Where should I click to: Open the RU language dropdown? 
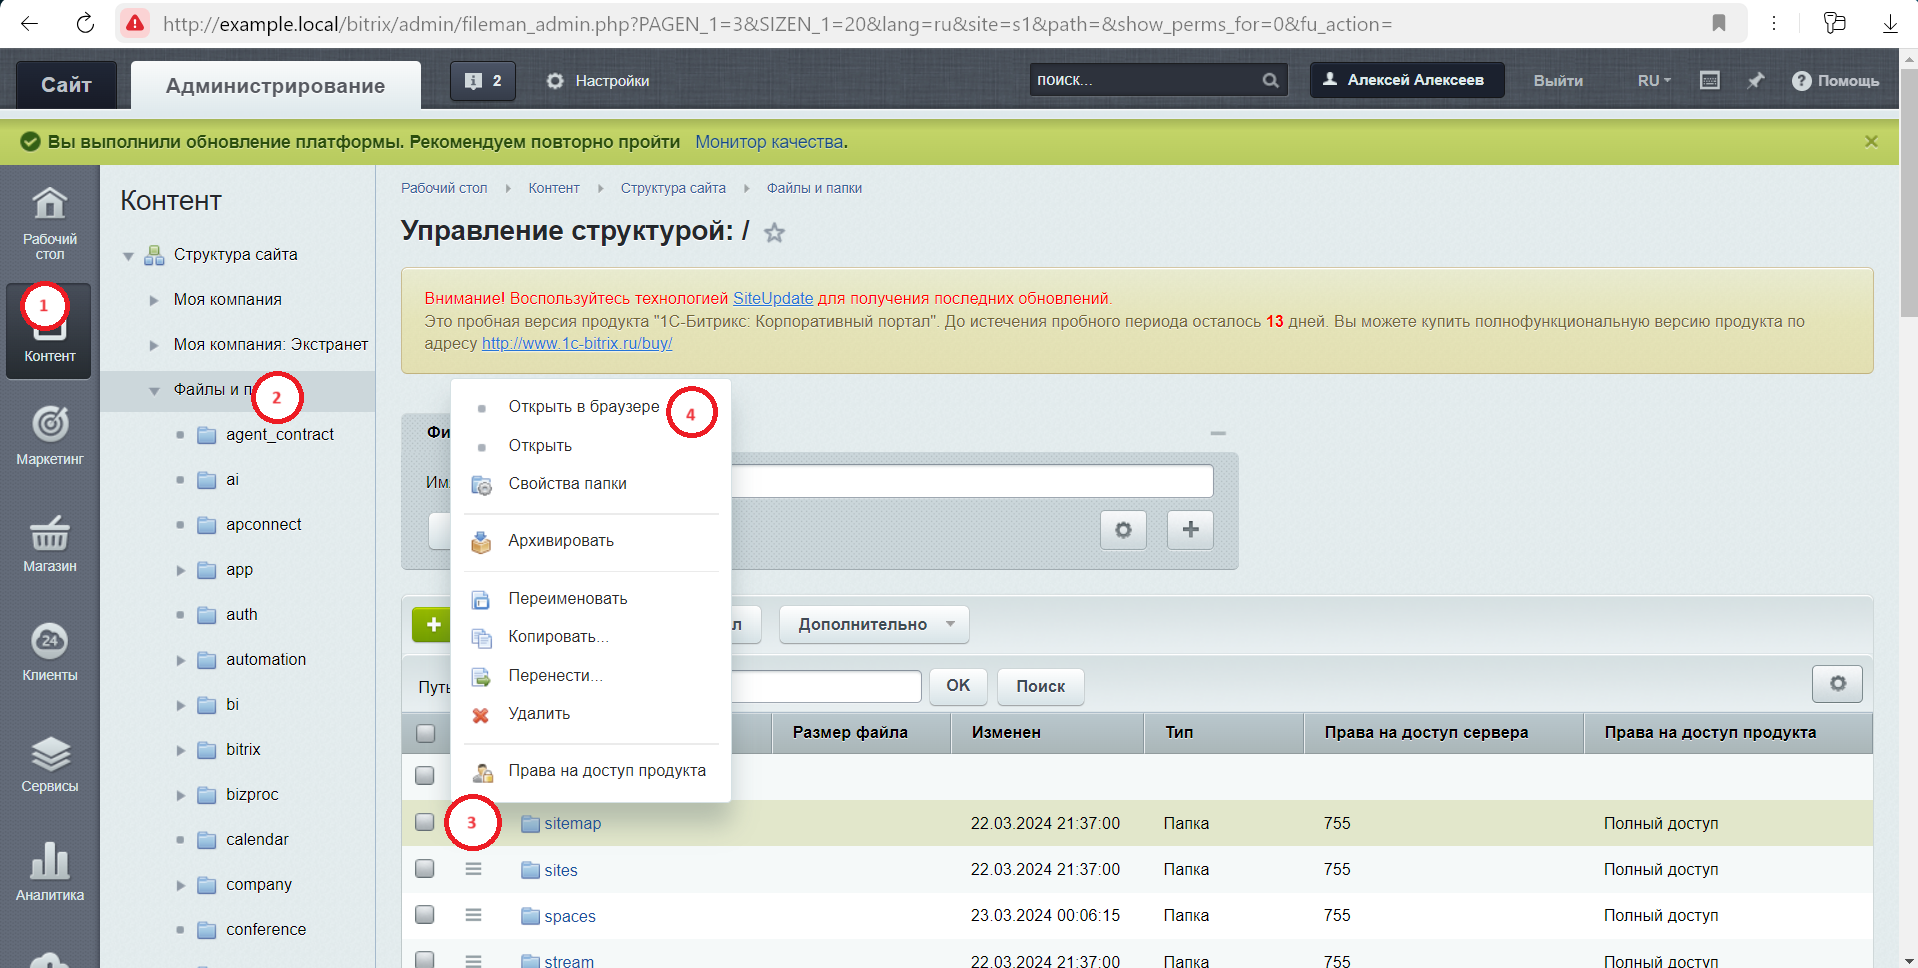[x=1654, y=80]
